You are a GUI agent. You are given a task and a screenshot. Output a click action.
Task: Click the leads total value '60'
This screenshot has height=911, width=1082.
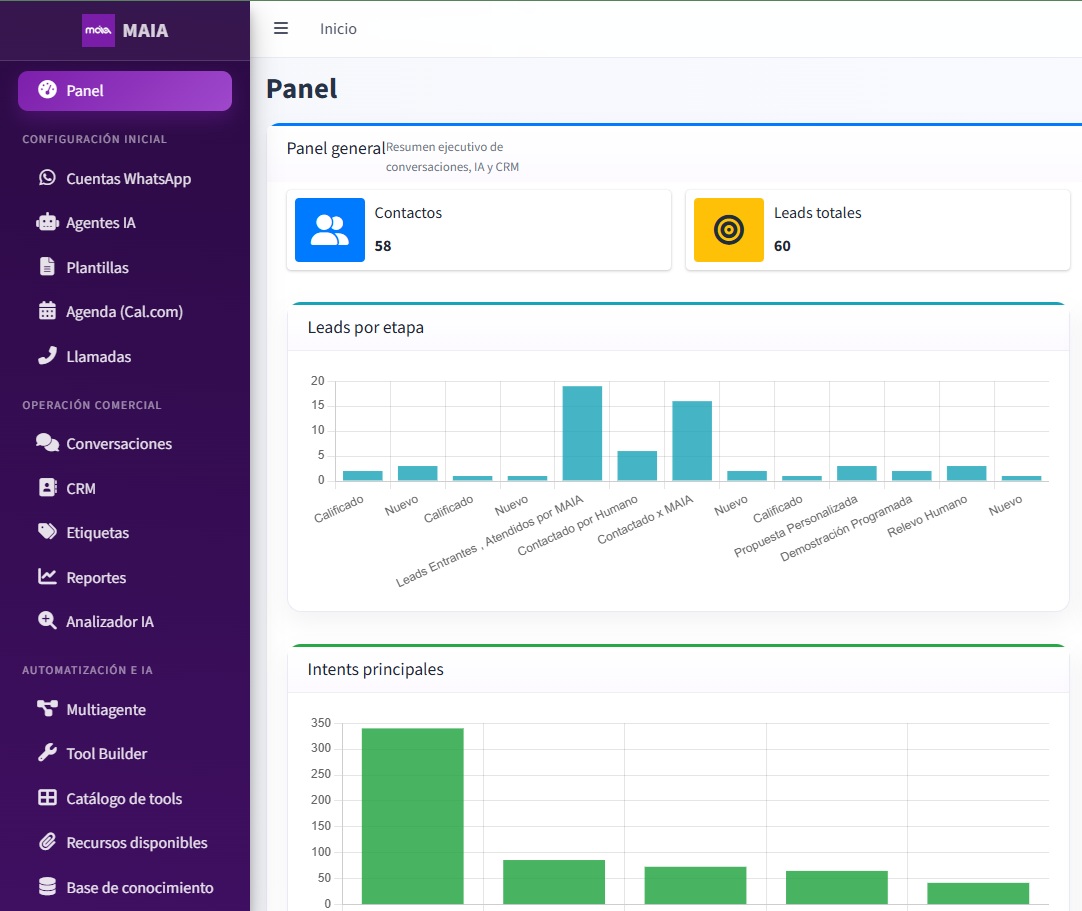[782, 246]
